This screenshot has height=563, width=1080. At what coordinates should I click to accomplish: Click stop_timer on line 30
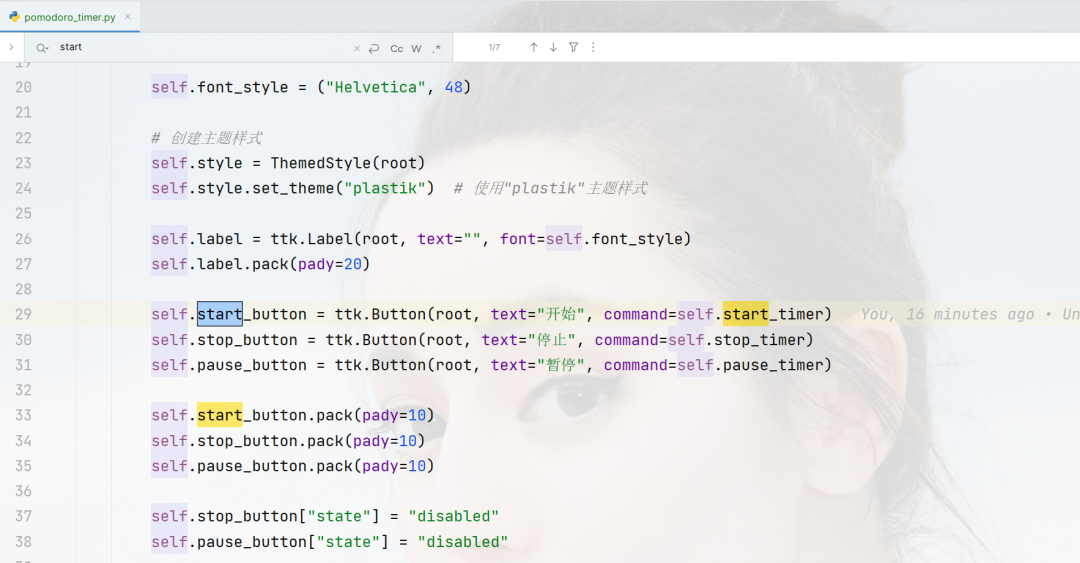(759, 340)
